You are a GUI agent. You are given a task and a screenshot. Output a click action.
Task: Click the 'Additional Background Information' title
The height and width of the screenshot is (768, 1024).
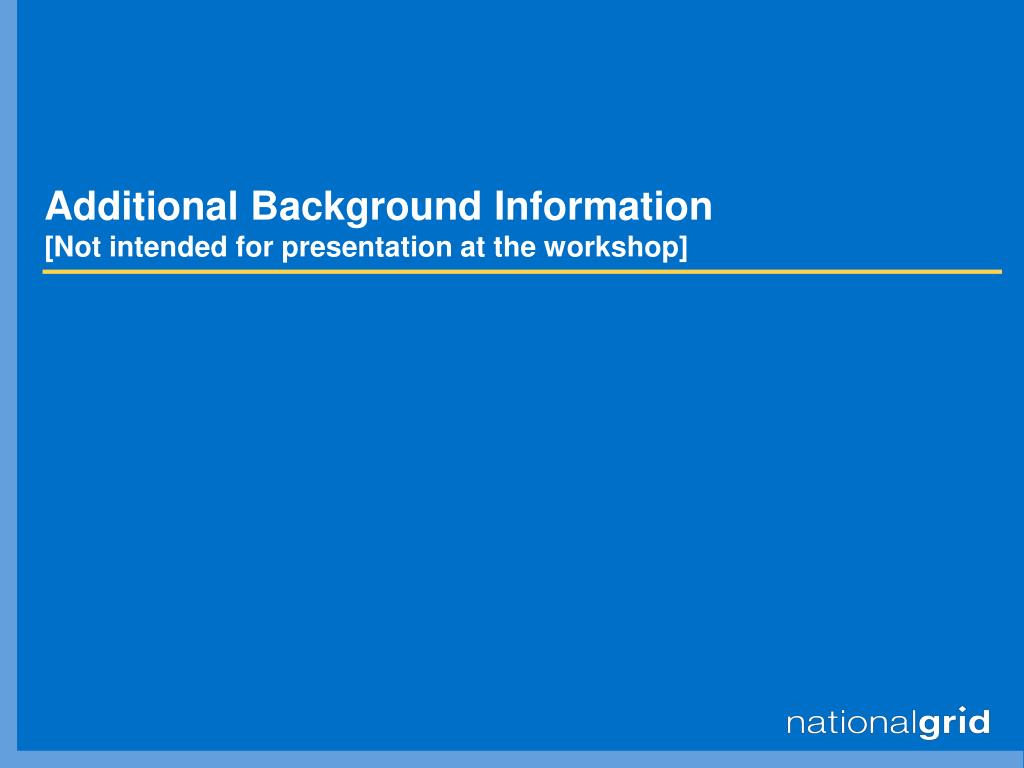[378, 206]
